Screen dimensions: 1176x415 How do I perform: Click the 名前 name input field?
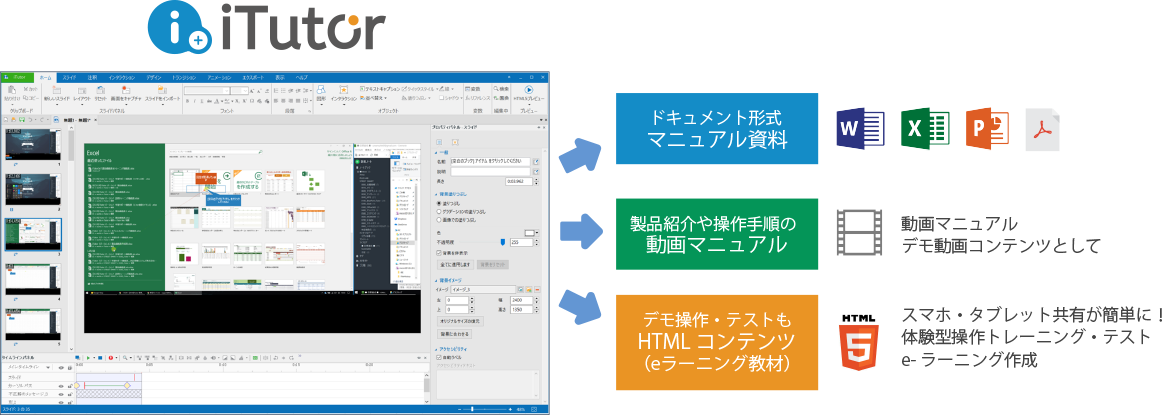490,161
